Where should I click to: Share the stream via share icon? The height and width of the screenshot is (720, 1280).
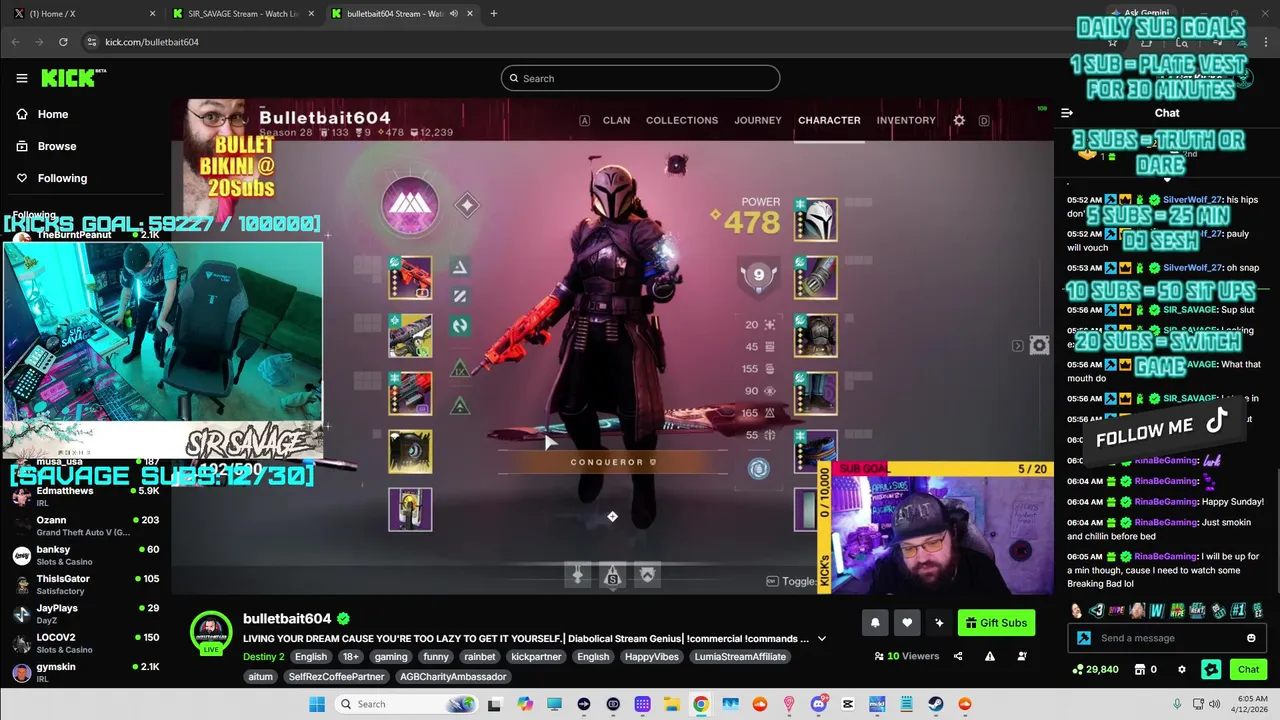[x=958, y=656]
